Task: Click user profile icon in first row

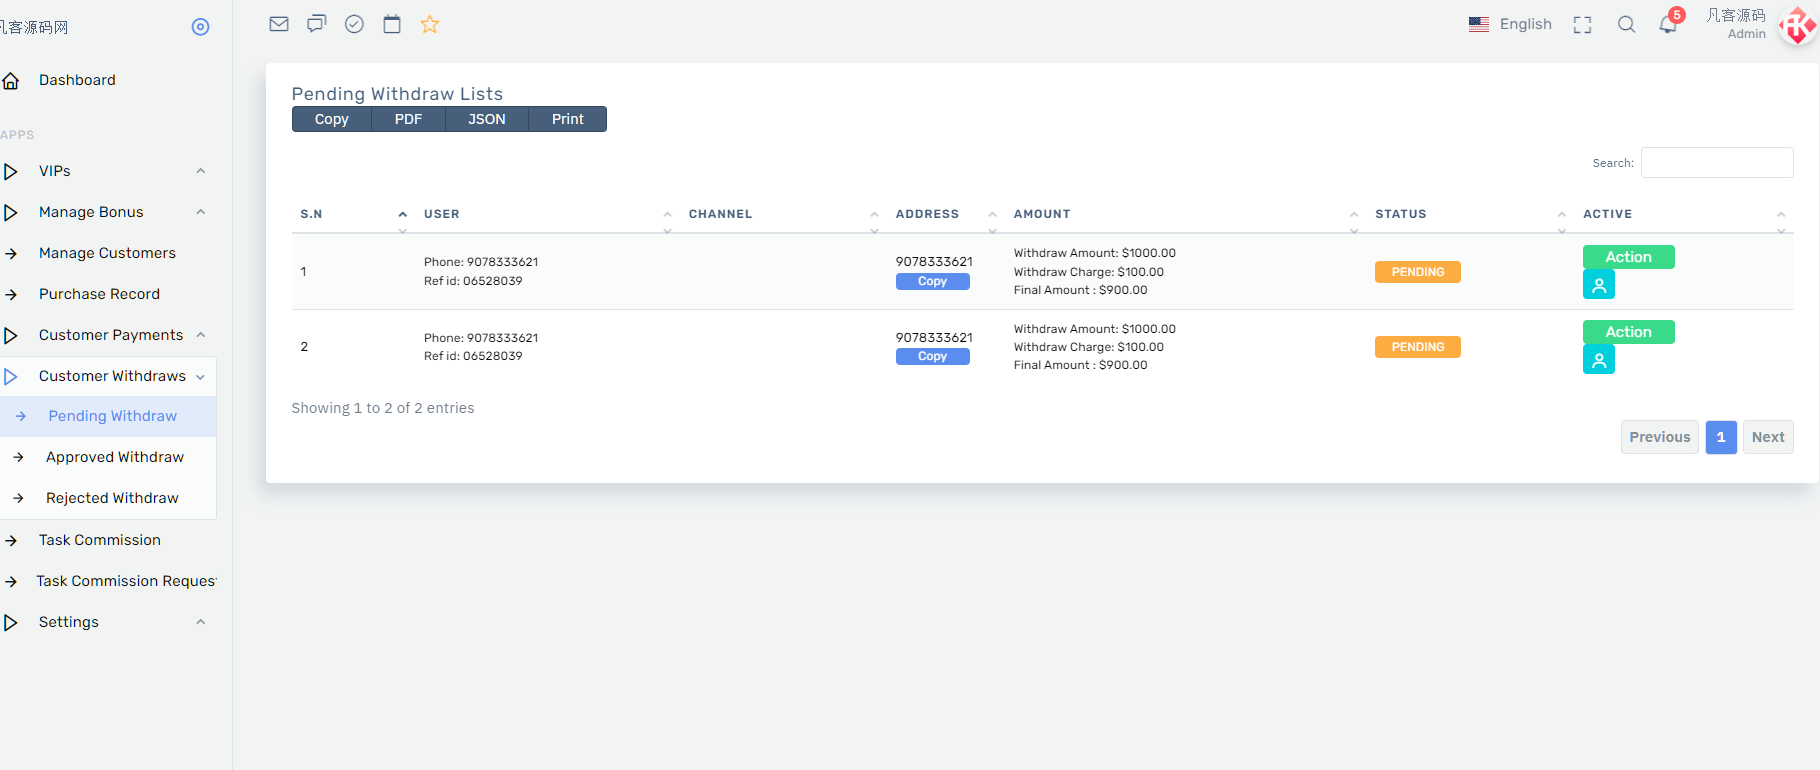Action: click(x=1598, y=285)
